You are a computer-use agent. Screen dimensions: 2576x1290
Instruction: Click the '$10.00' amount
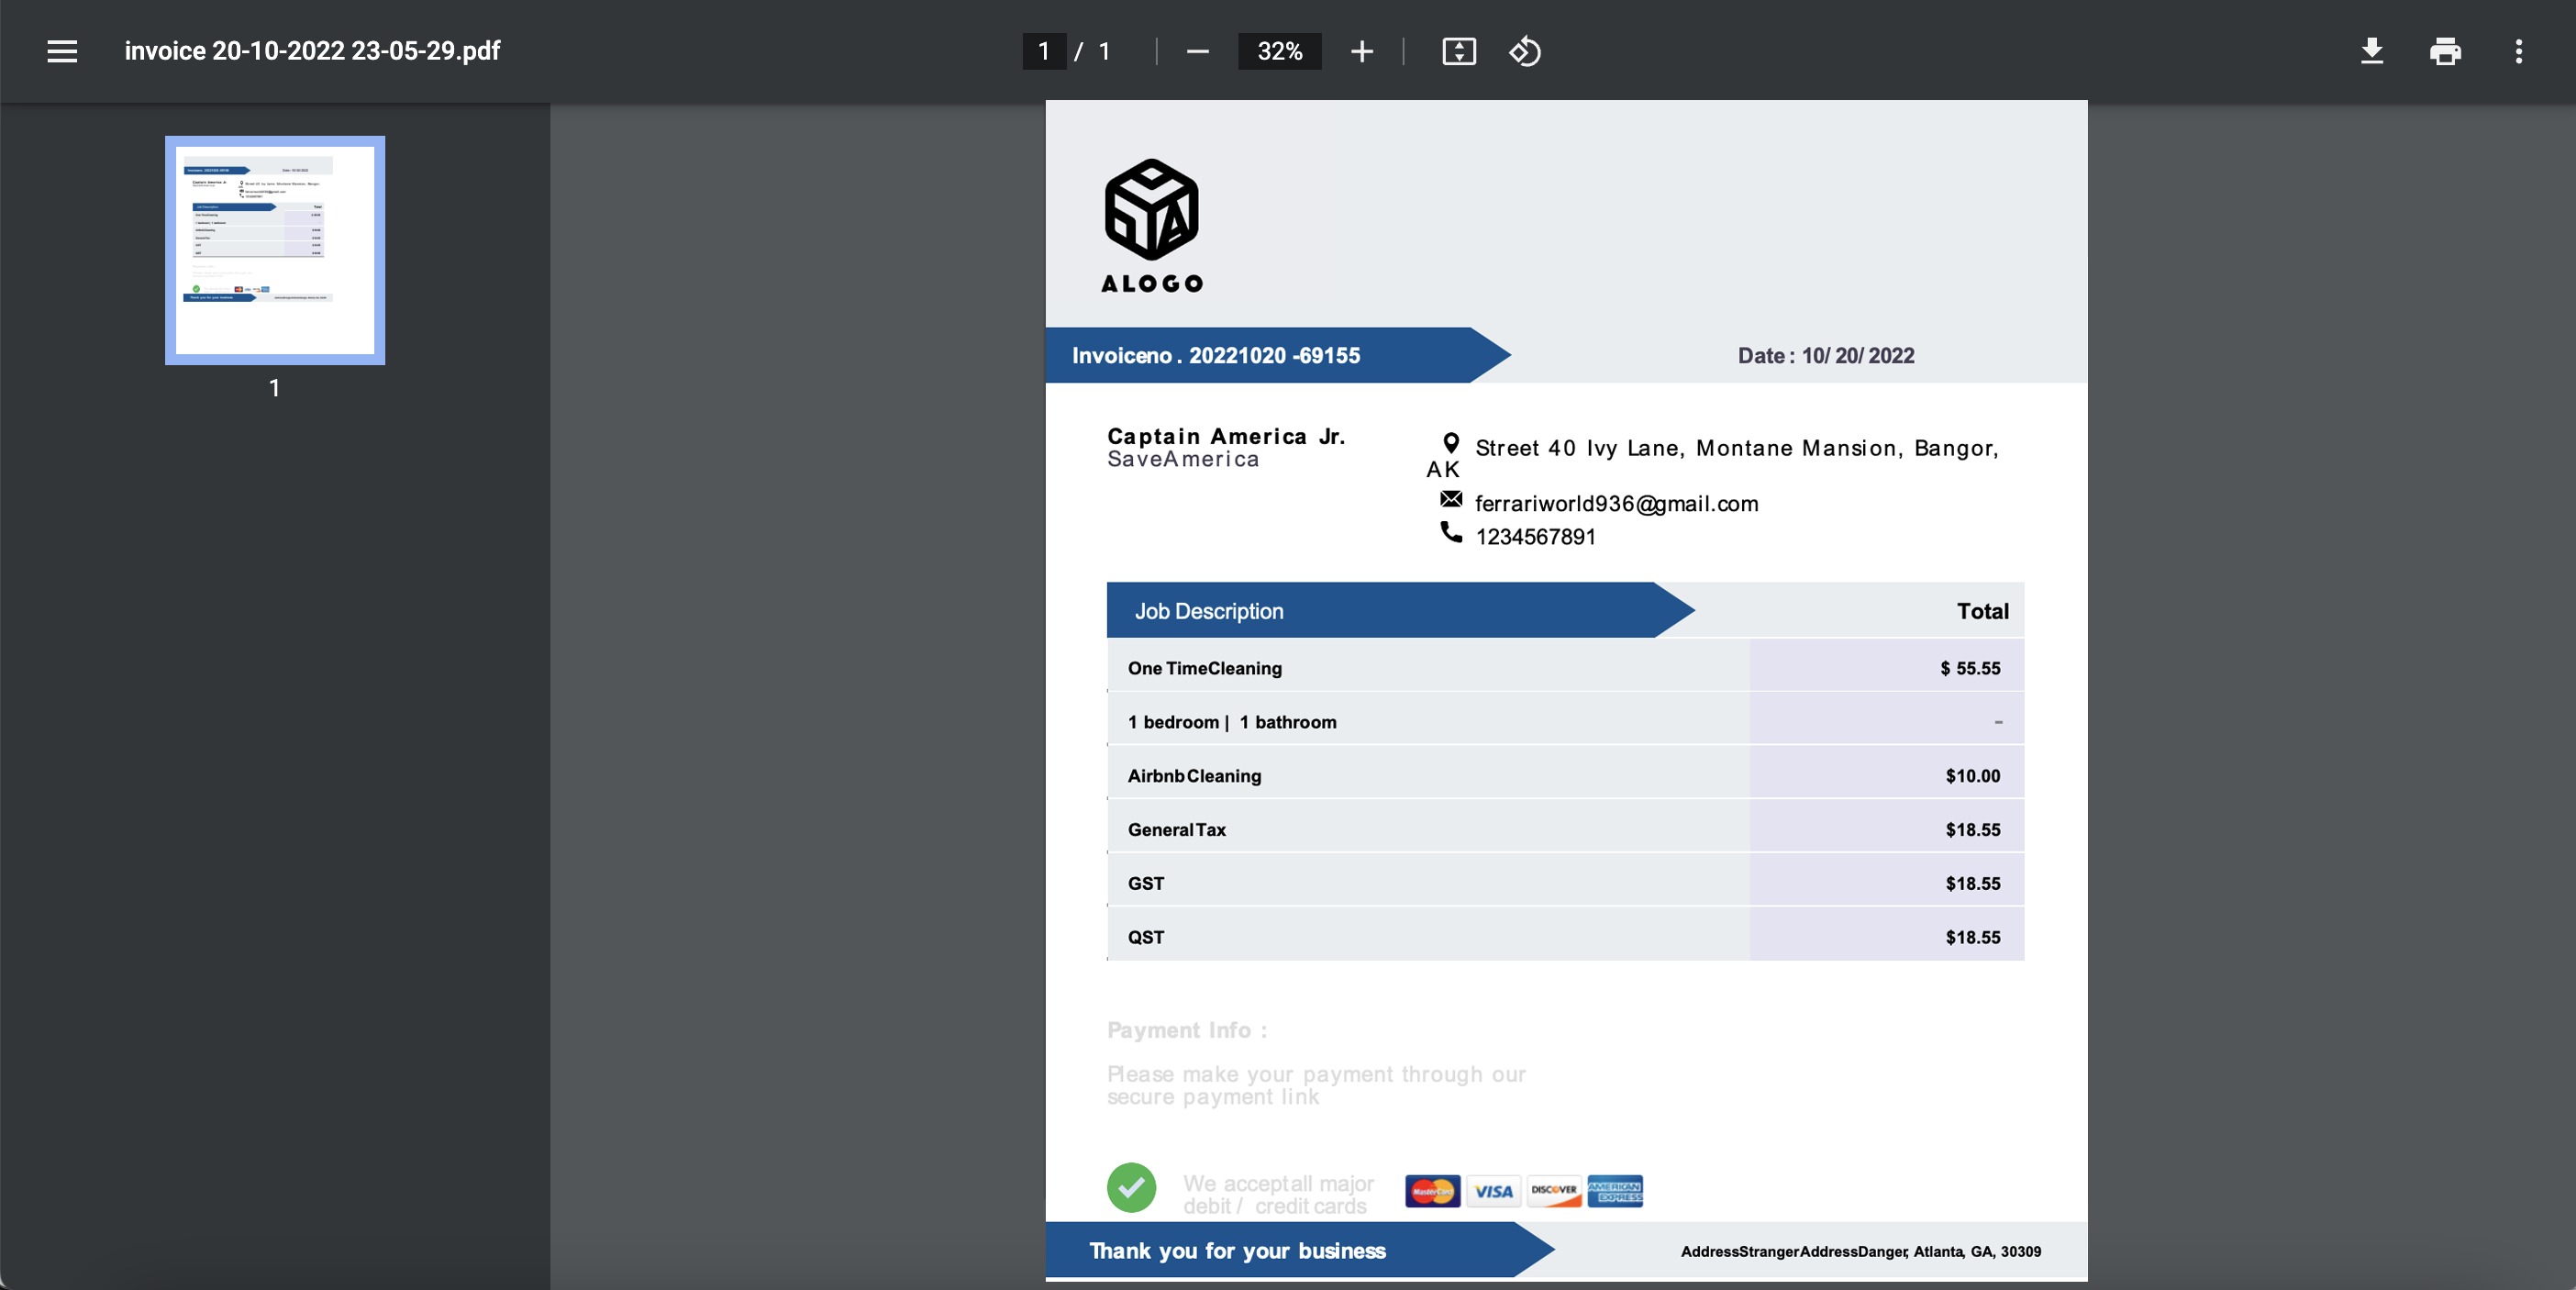click(1972, 776)
